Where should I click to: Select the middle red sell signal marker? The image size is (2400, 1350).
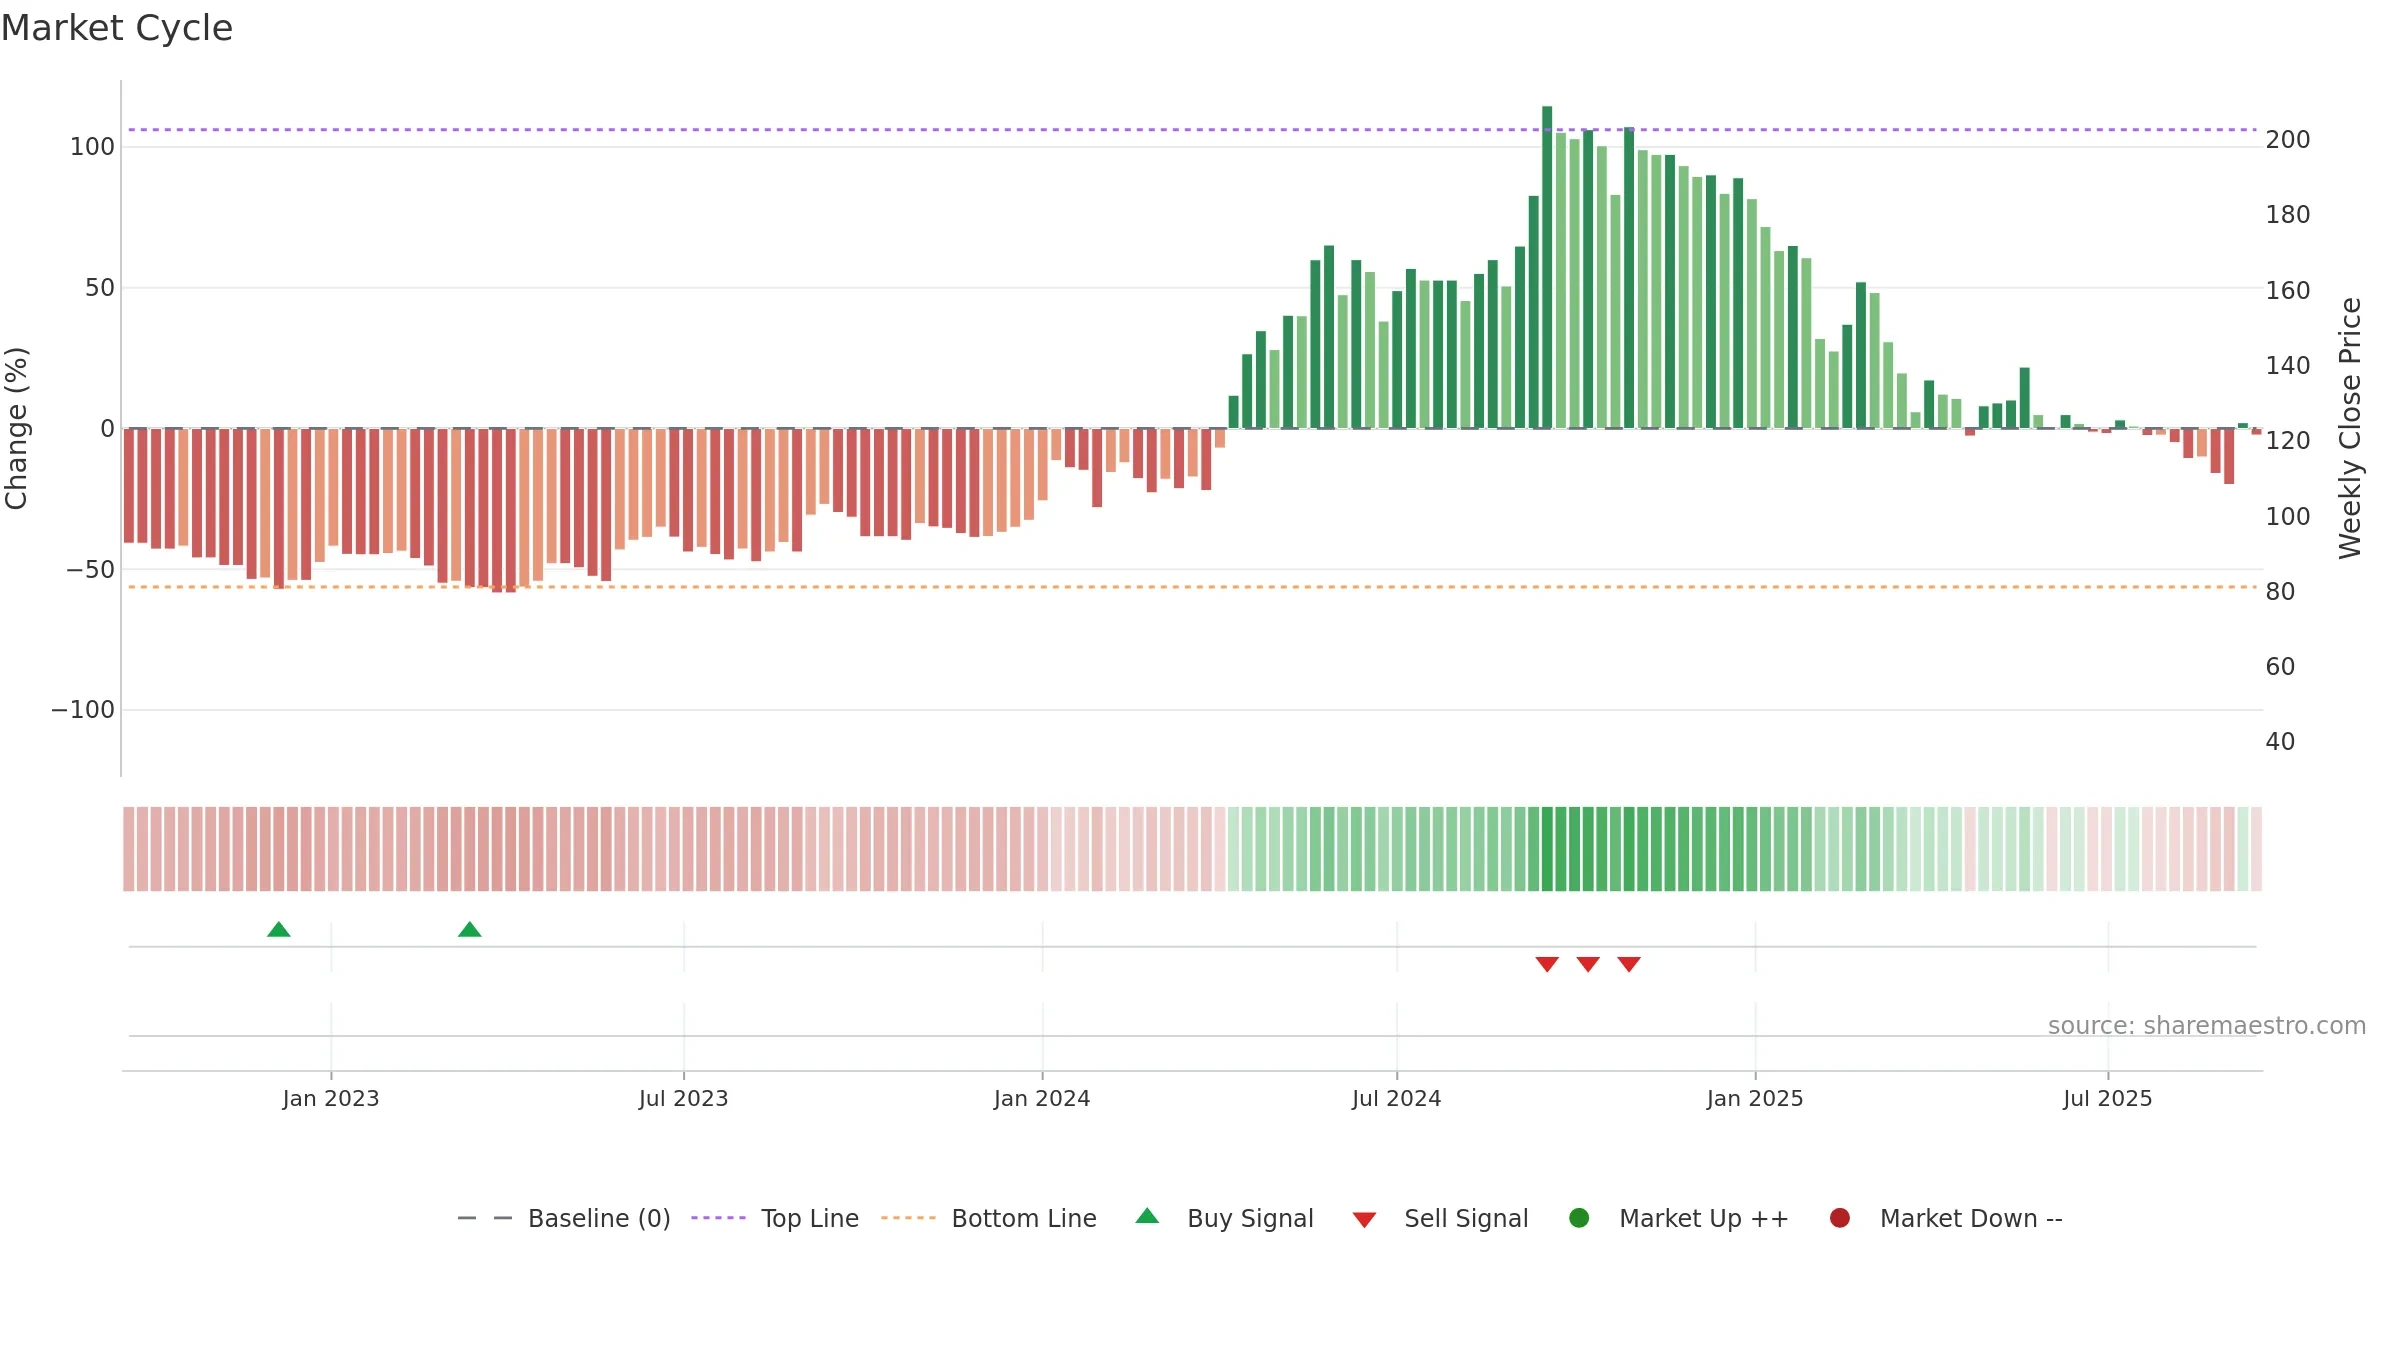click(x=1588, y=964)
